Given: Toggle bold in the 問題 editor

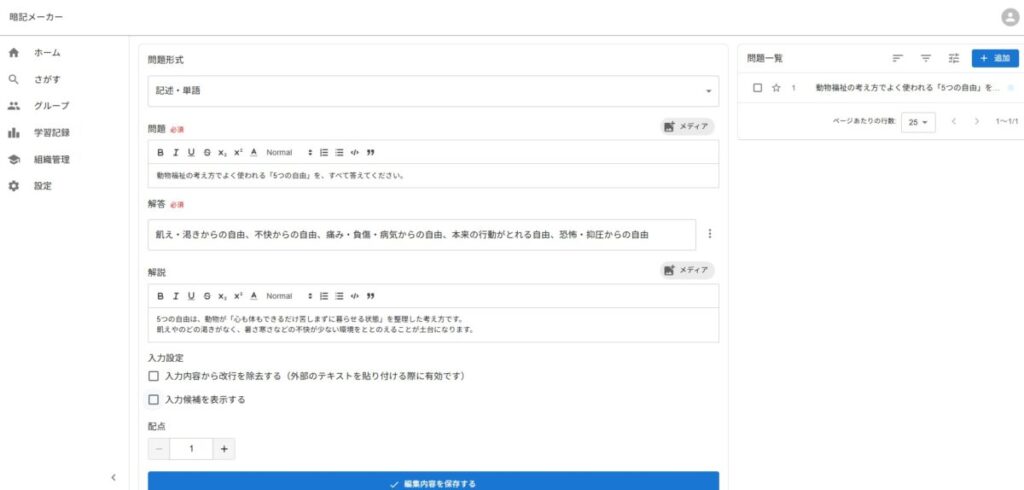Looking at the screenshot, I should [160, 152].
